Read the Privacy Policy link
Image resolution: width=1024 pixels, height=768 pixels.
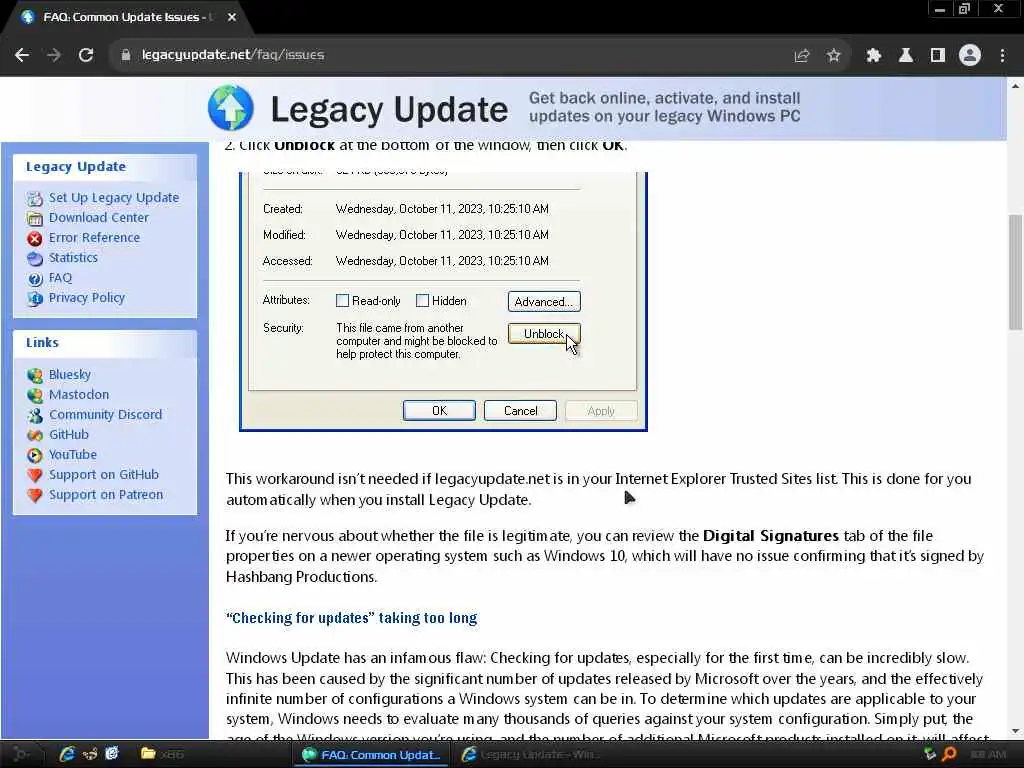pyautogui.click(x=87, y=298)
